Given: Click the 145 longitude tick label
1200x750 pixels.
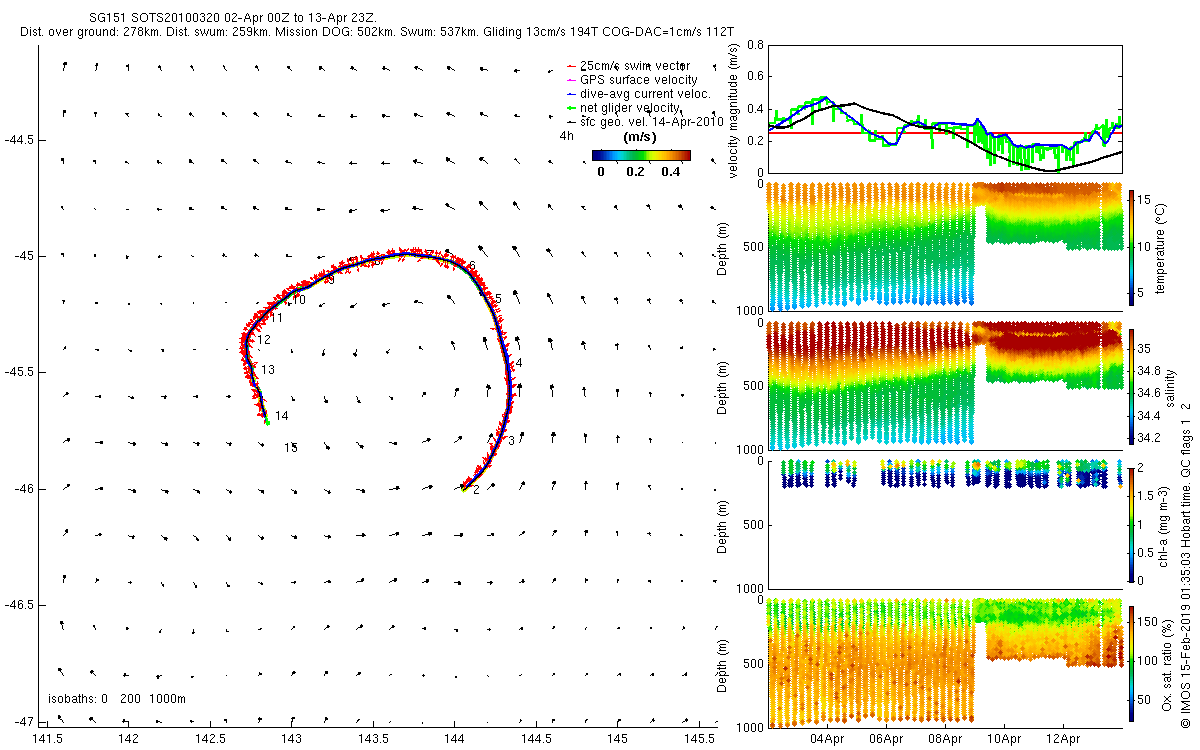Looking at the screenshot, I should pyautogui.click(x=618, y=738).
